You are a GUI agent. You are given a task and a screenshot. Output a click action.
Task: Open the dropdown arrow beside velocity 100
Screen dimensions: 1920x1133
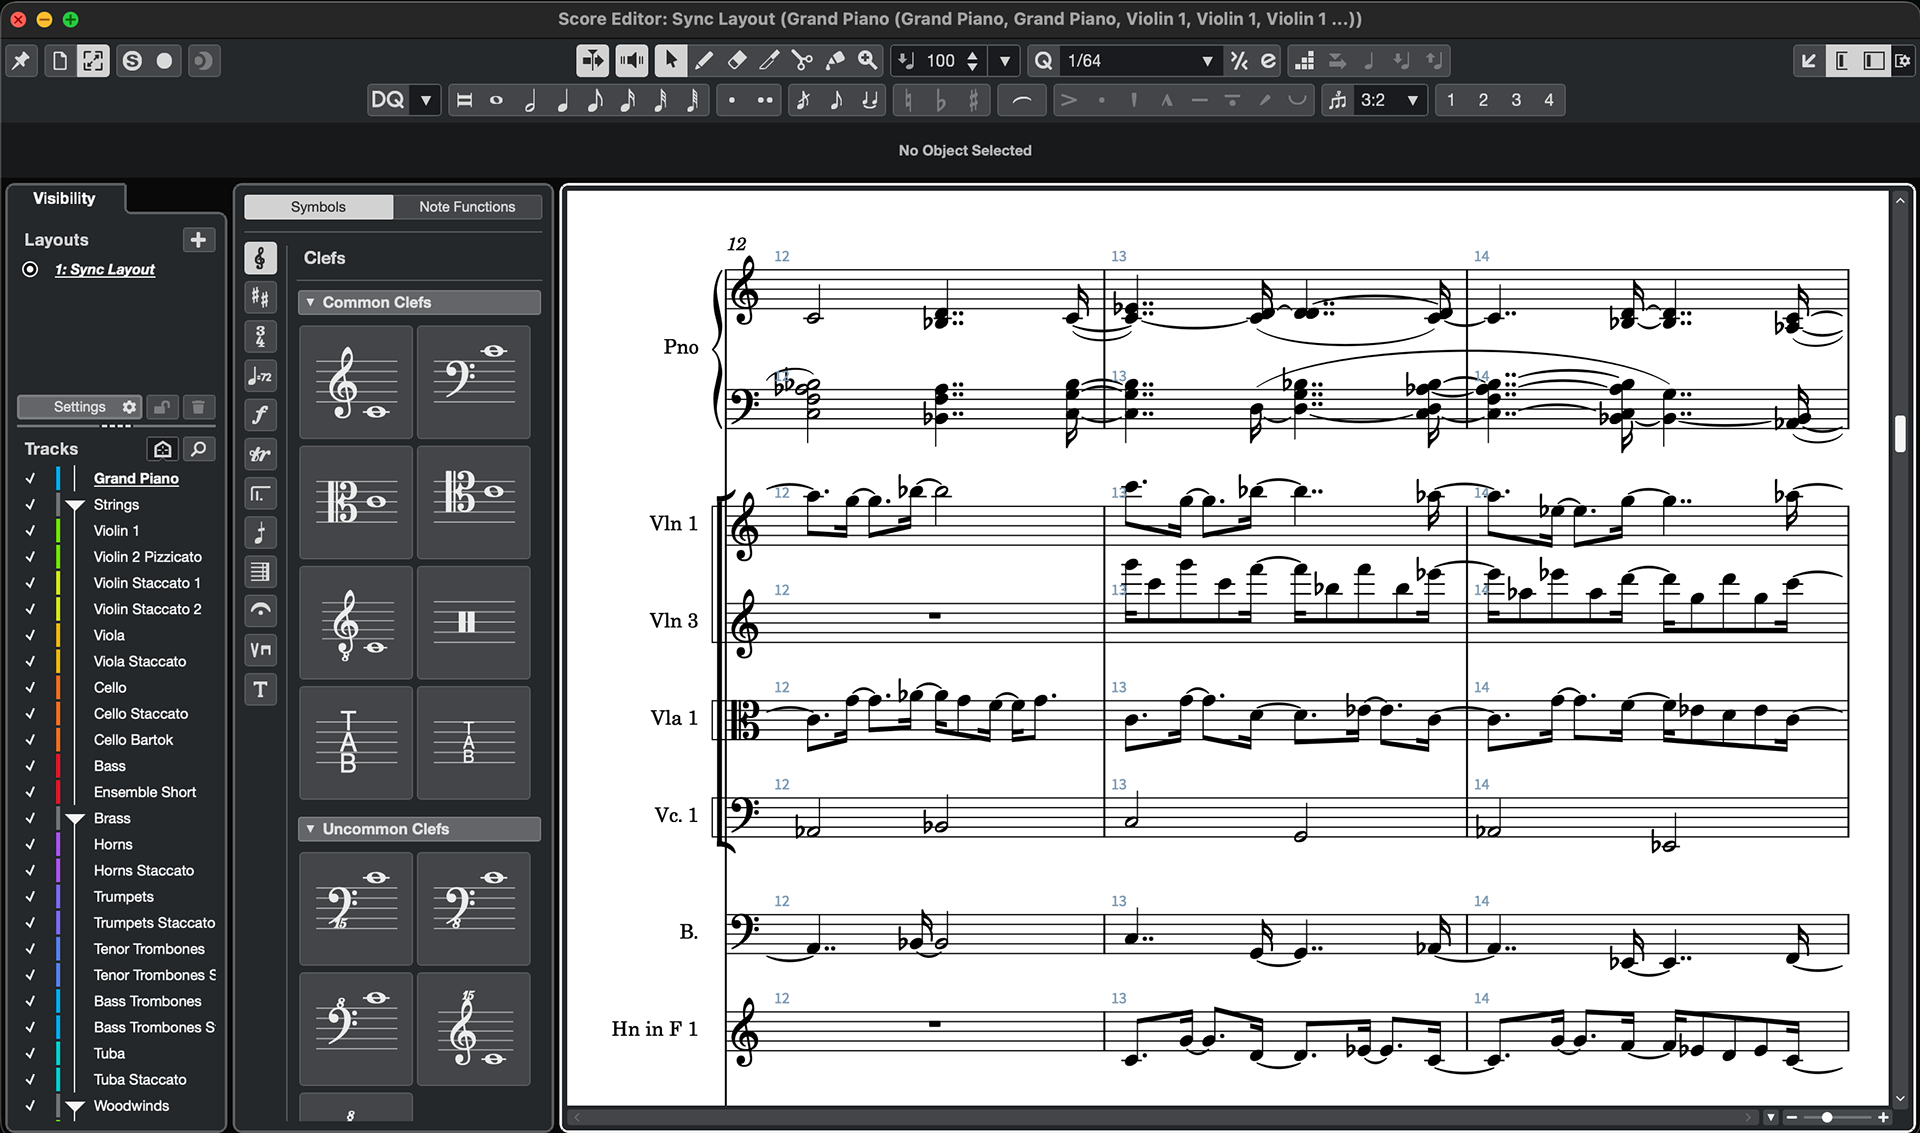click(x=1005, y=61)
